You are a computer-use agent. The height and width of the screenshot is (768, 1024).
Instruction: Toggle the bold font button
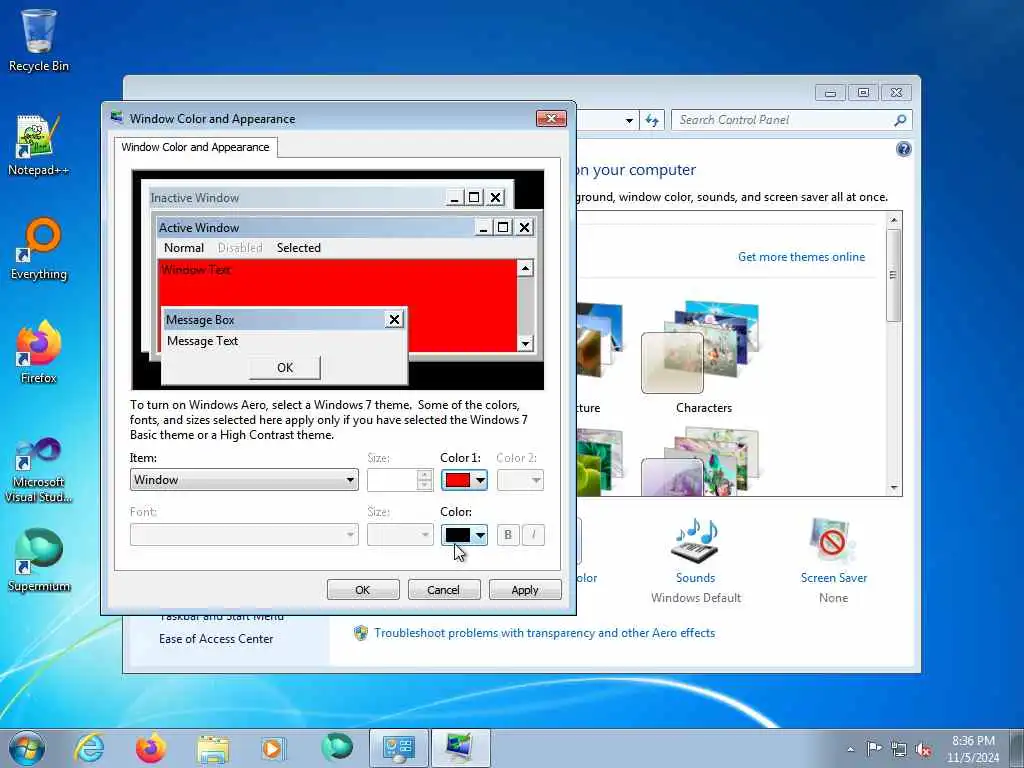[508, 535]
